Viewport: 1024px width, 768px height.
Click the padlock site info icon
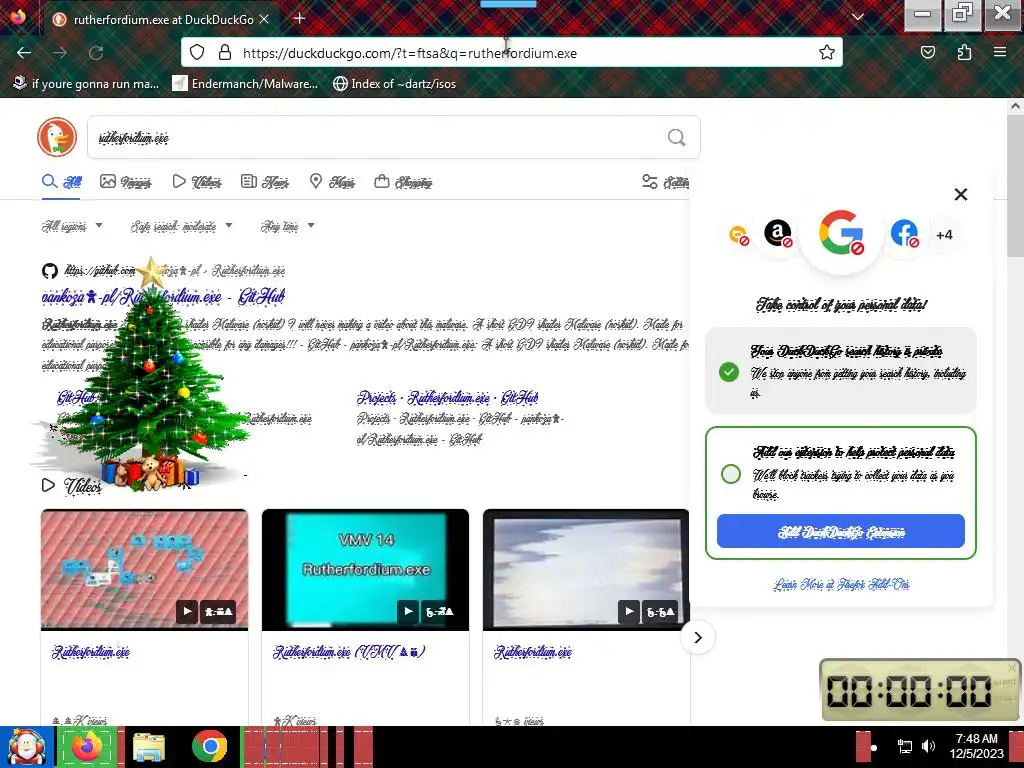(225, 53)
